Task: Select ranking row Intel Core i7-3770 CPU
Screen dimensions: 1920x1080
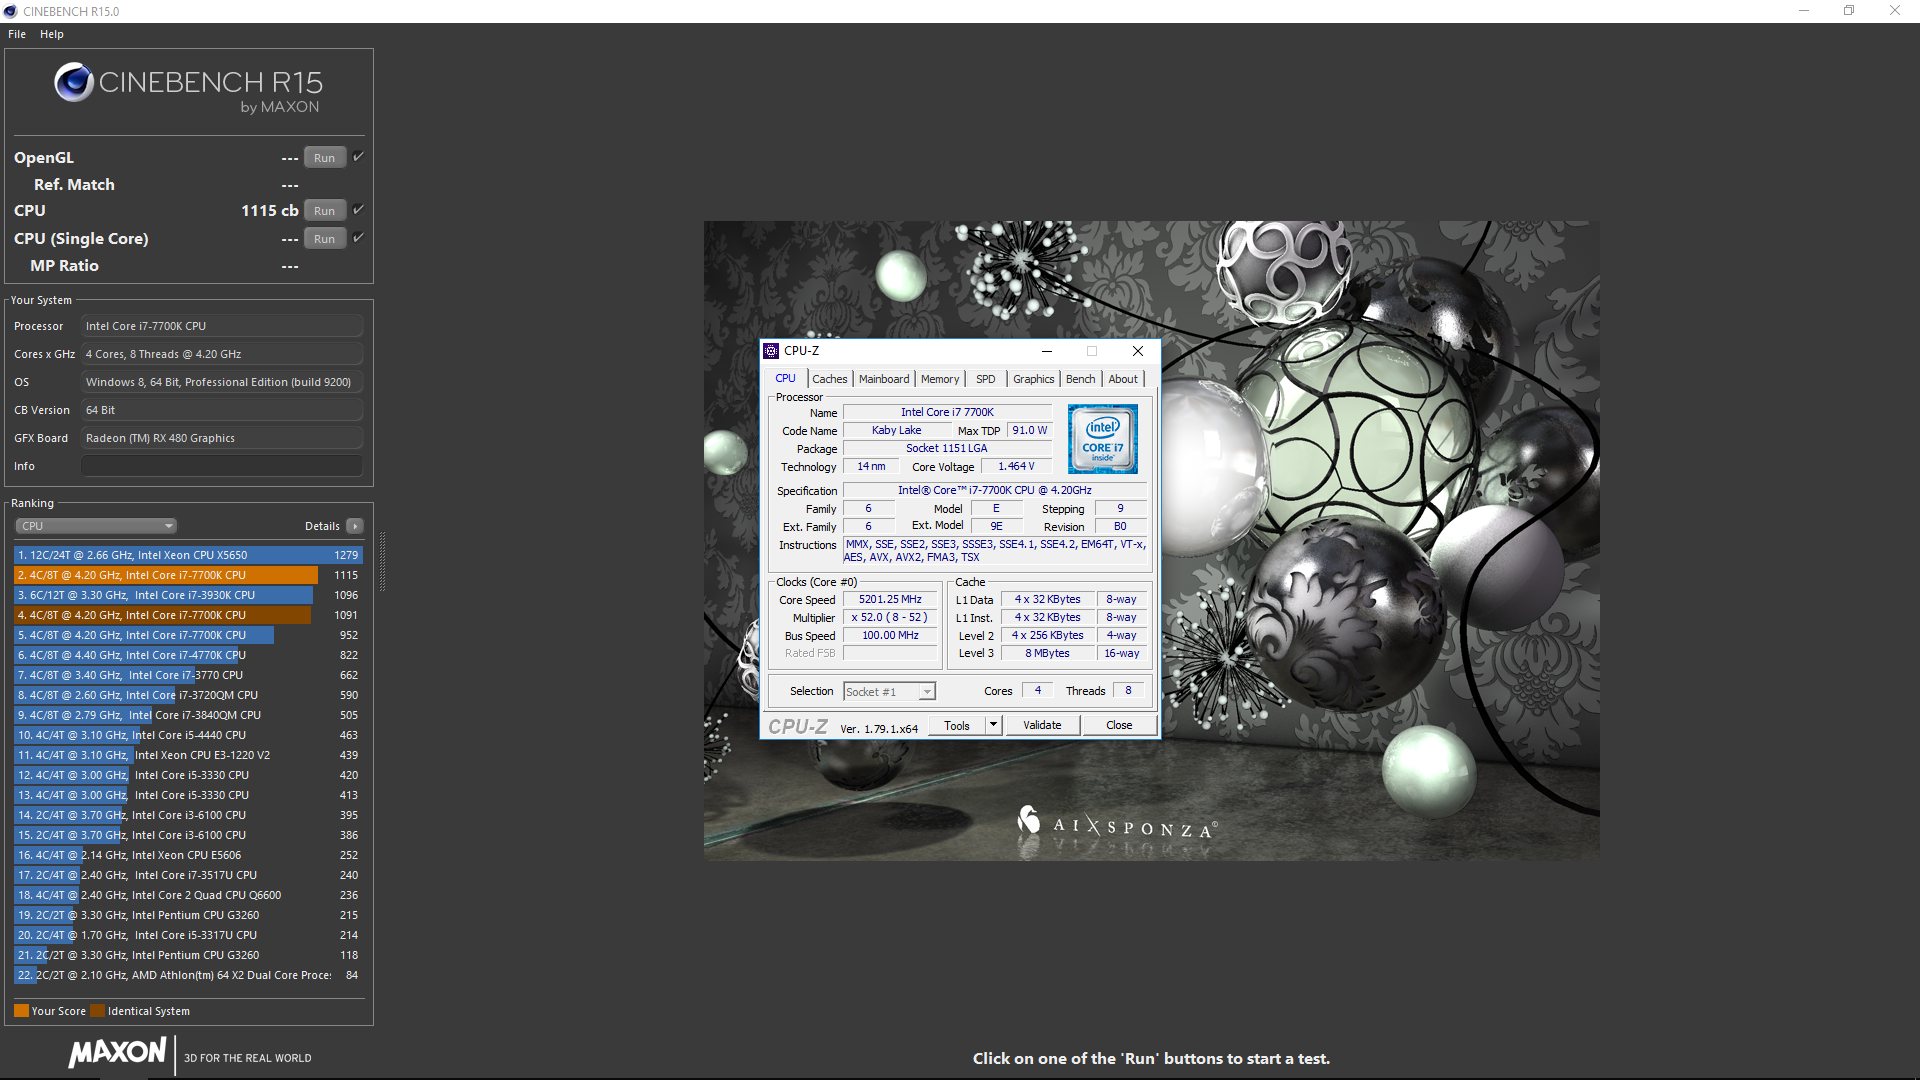Action: click(188, 675)
